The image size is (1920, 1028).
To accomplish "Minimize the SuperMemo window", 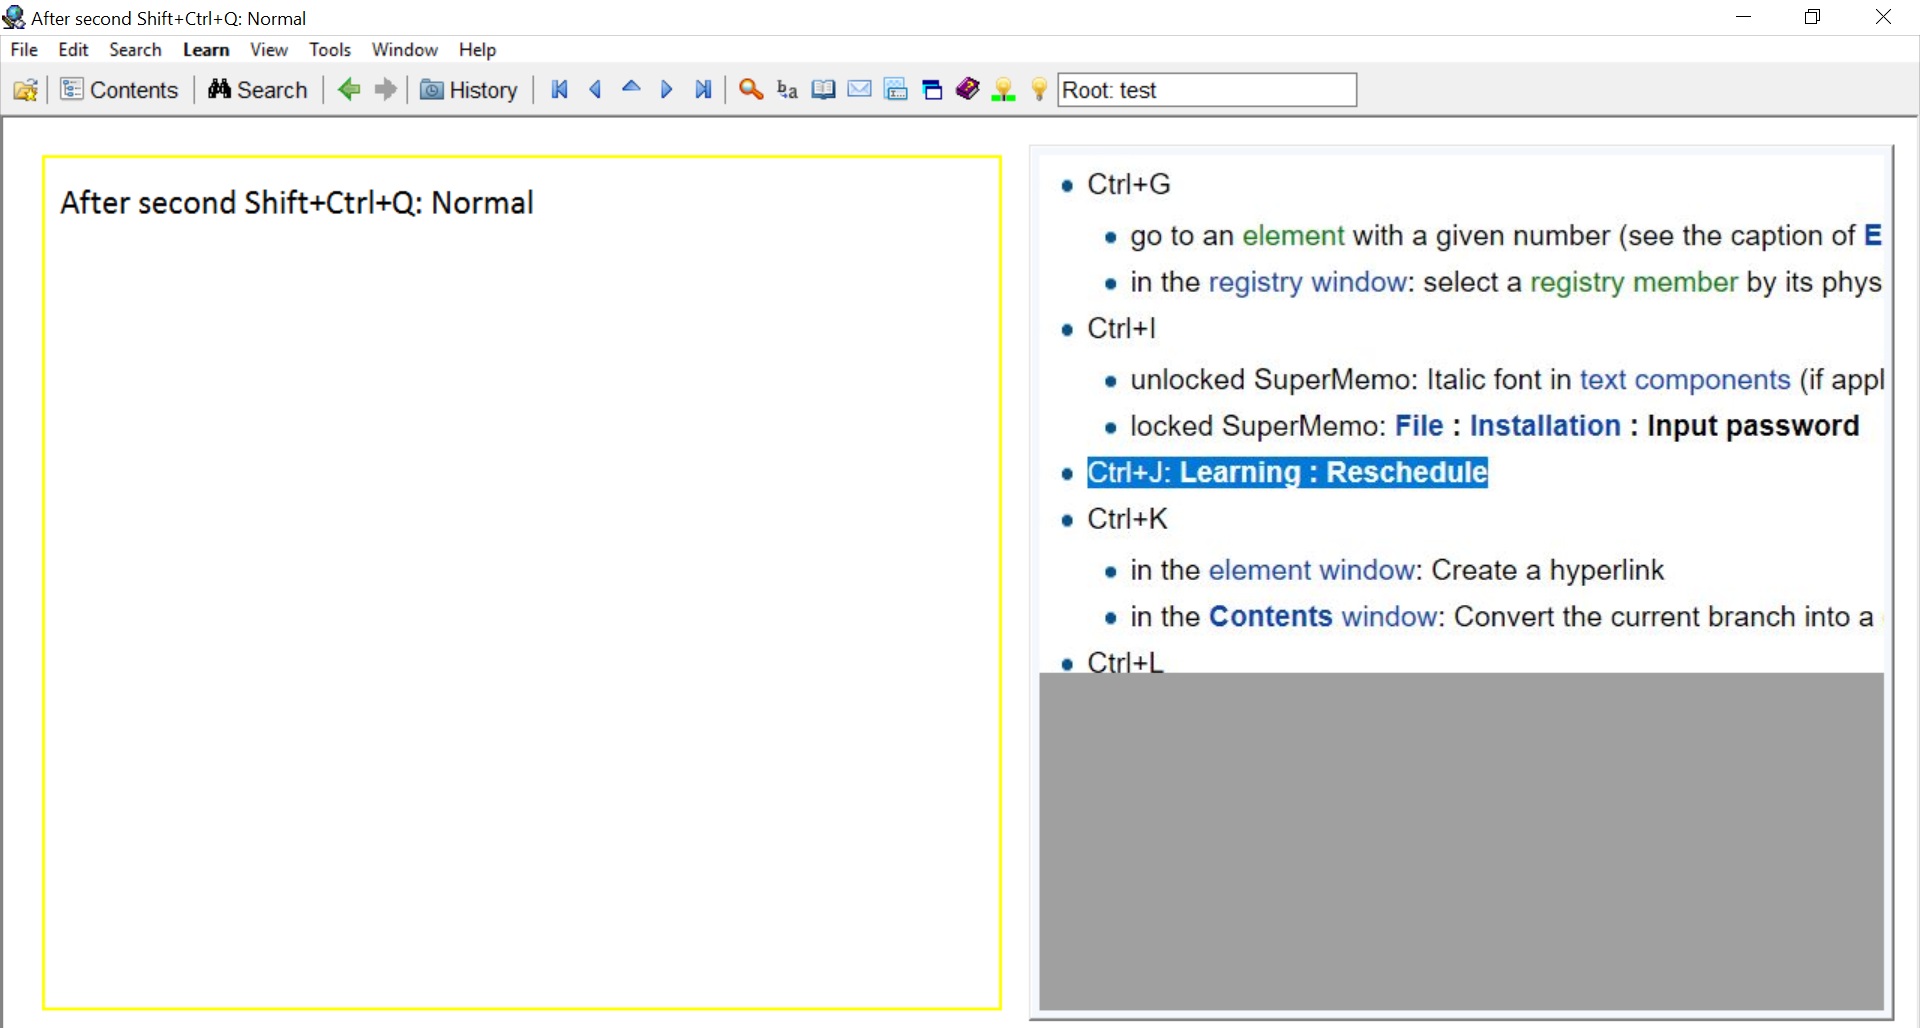I will pyautogui.click(x=1744, y=17).
